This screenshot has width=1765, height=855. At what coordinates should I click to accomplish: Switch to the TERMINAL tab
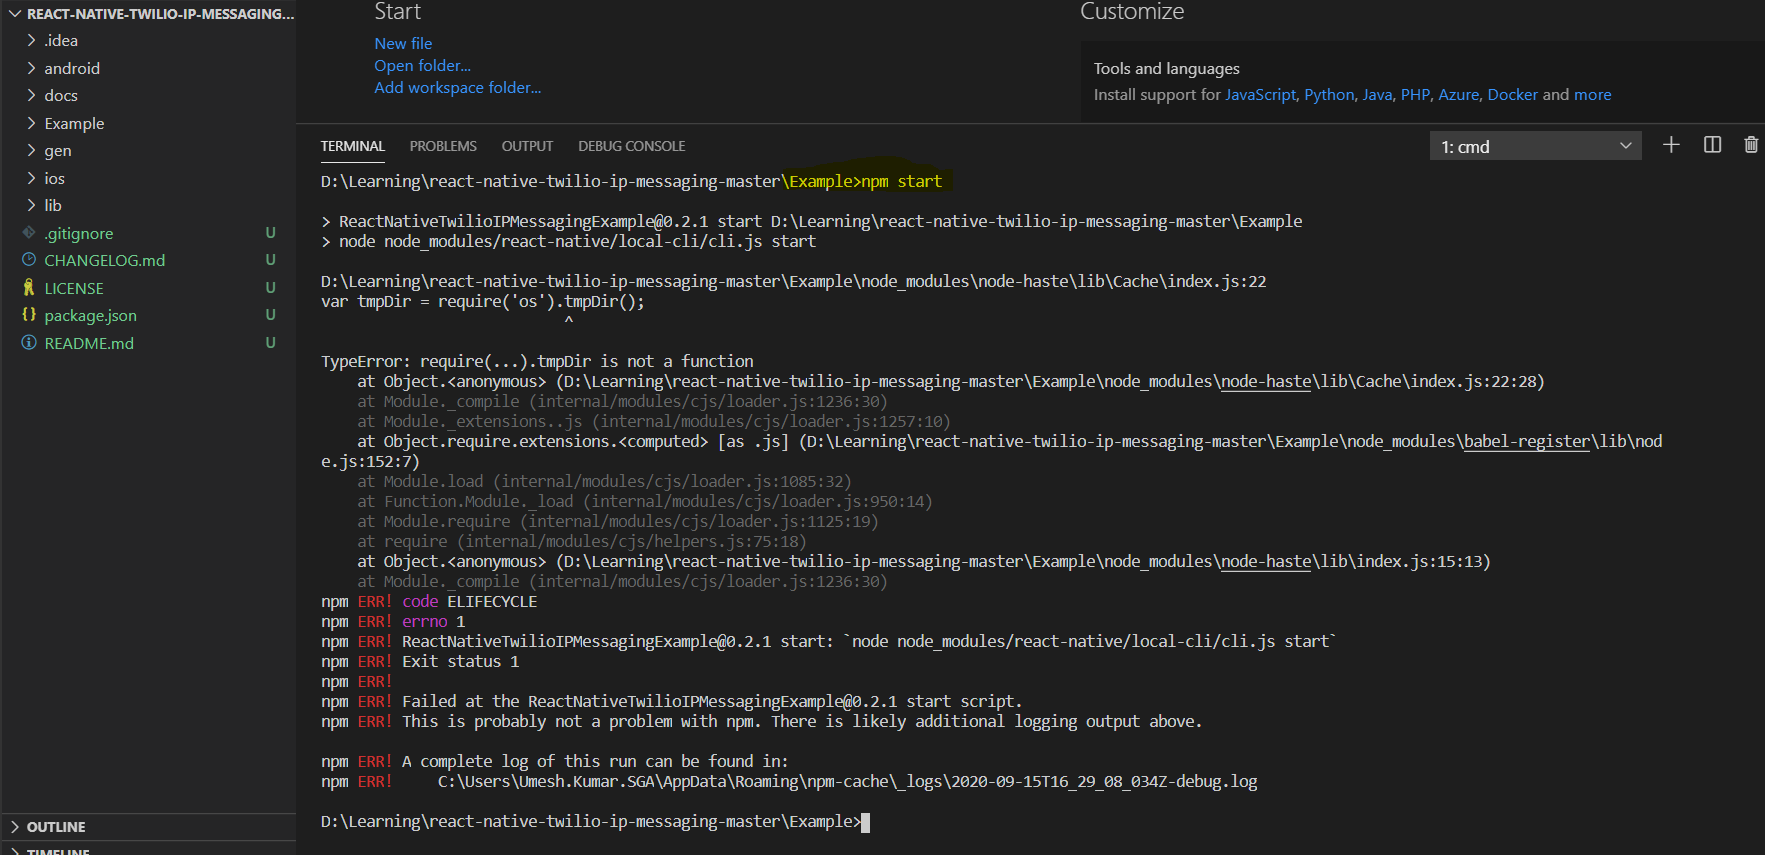click(352, 146)
